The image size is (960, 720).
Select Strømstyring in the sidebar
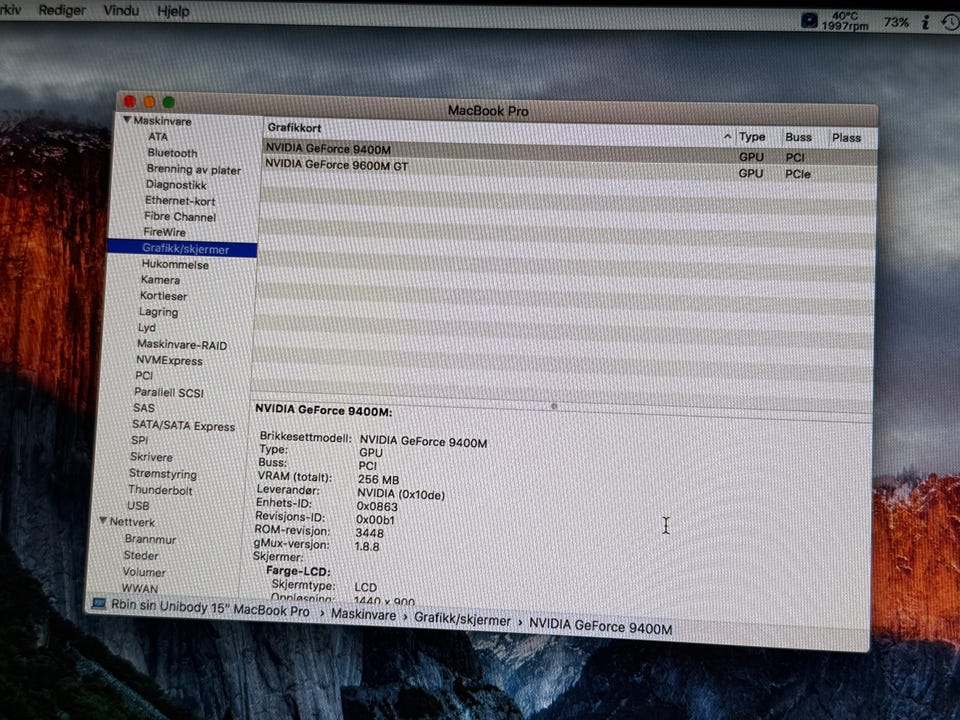[x=163, y=473]
